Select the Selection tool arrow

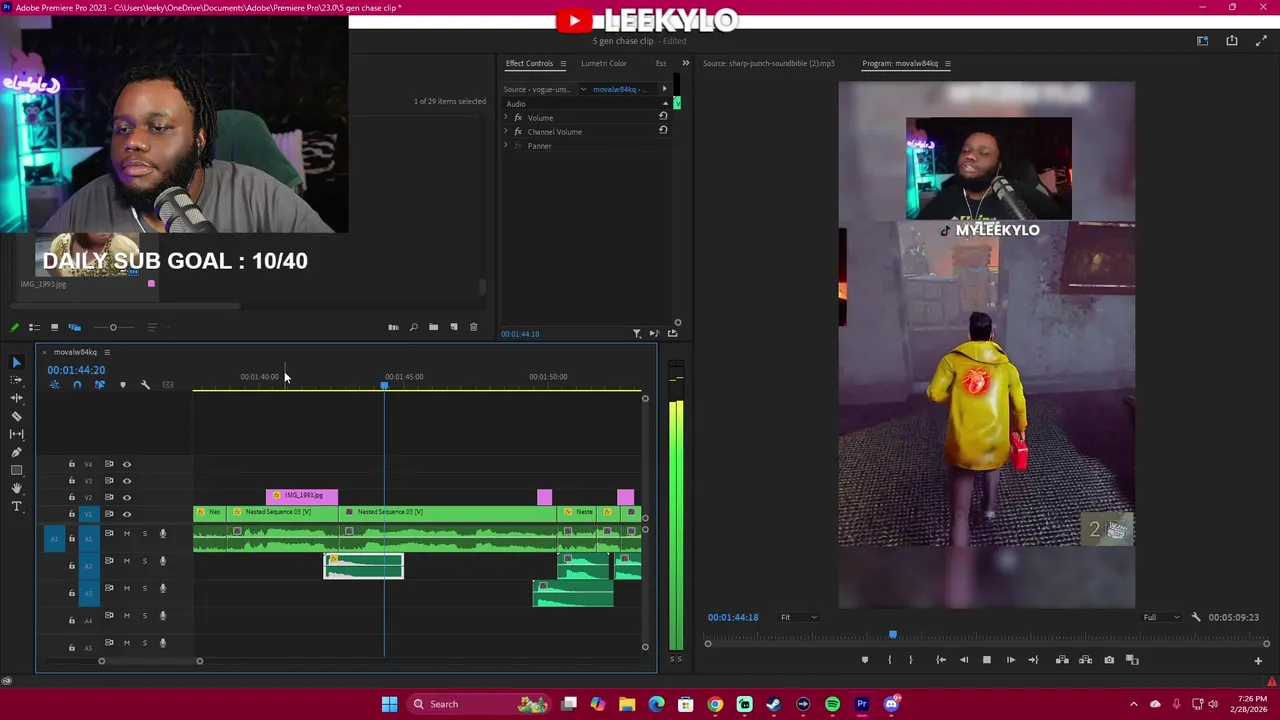(x=16, y=362)
